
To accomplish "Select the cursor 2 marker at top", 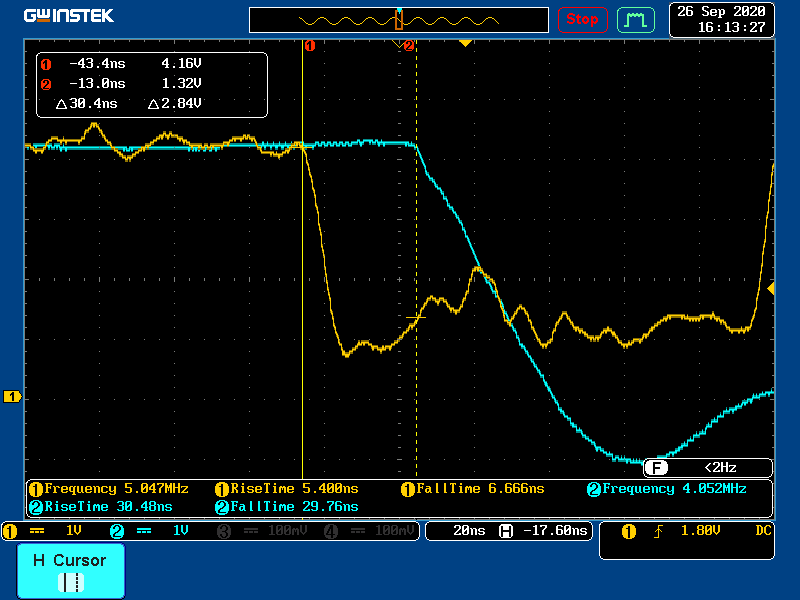I will [x=408, y=45].
